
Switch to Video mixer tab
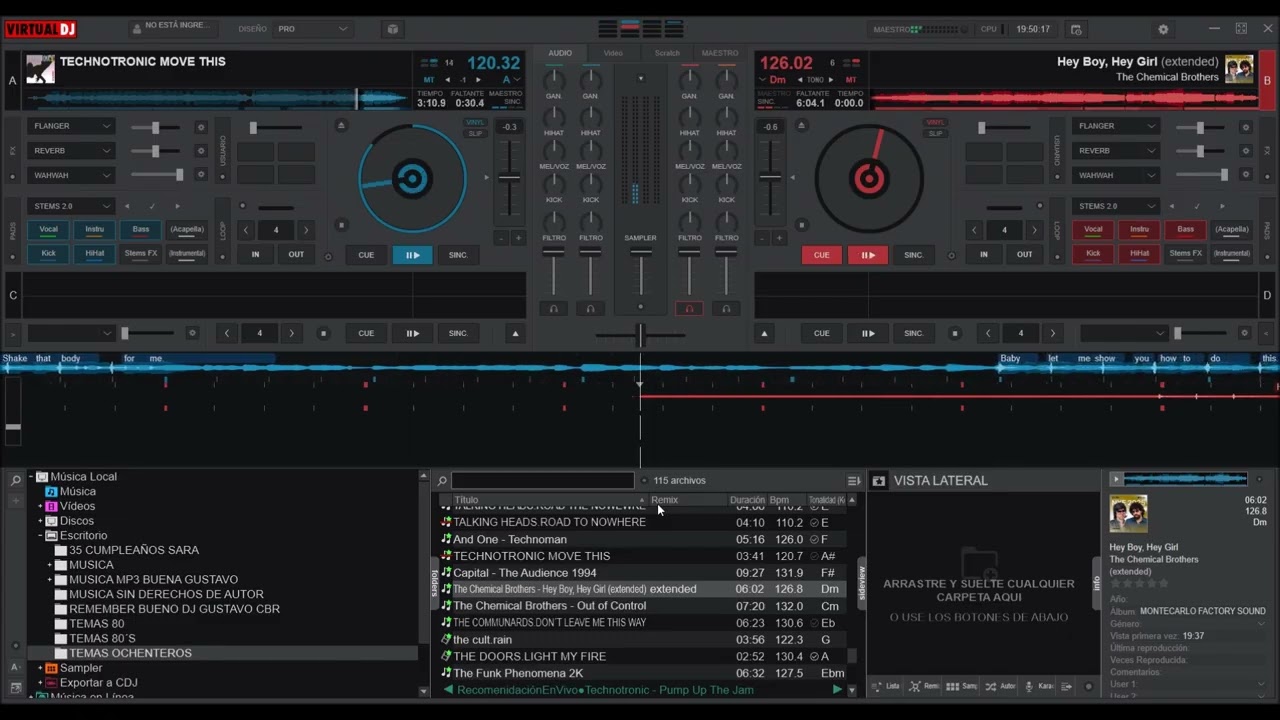point(613,53)
